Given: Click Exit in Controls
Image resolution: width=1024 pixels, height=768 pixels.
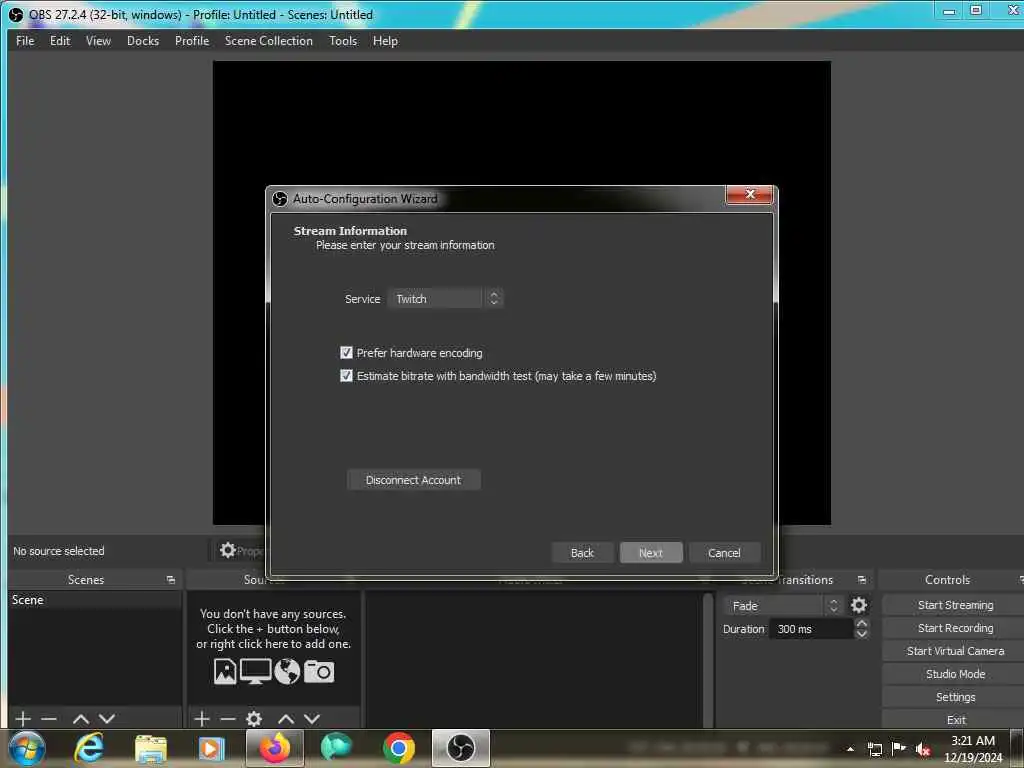Looking at the screenshot, I should 955,720.
